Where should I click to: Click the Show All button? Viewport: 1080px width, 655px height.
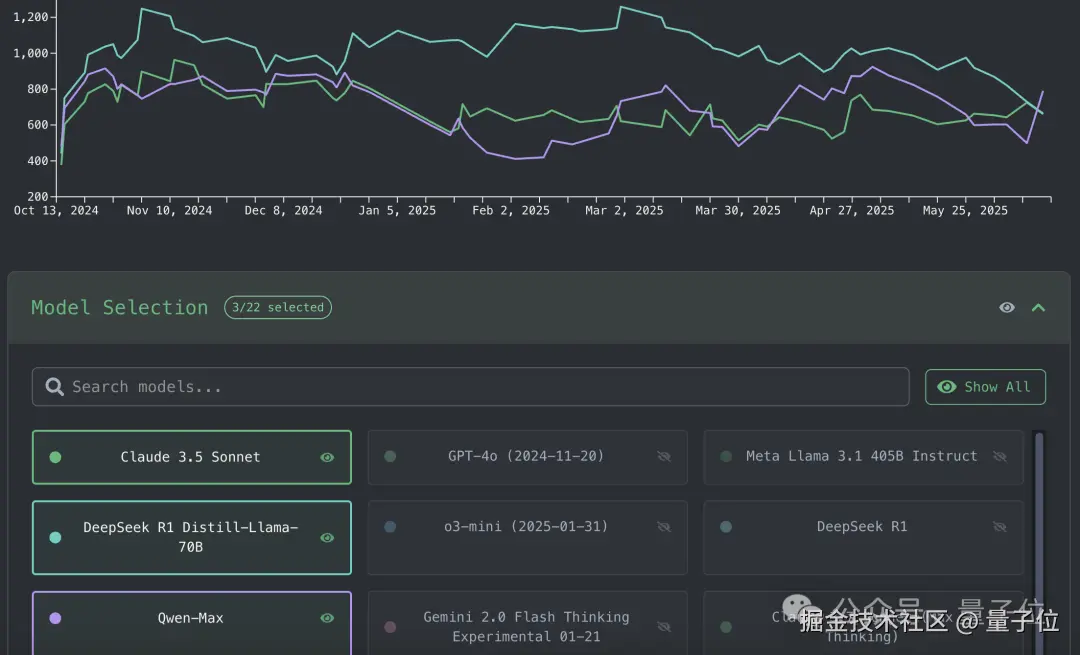(985, 387)
